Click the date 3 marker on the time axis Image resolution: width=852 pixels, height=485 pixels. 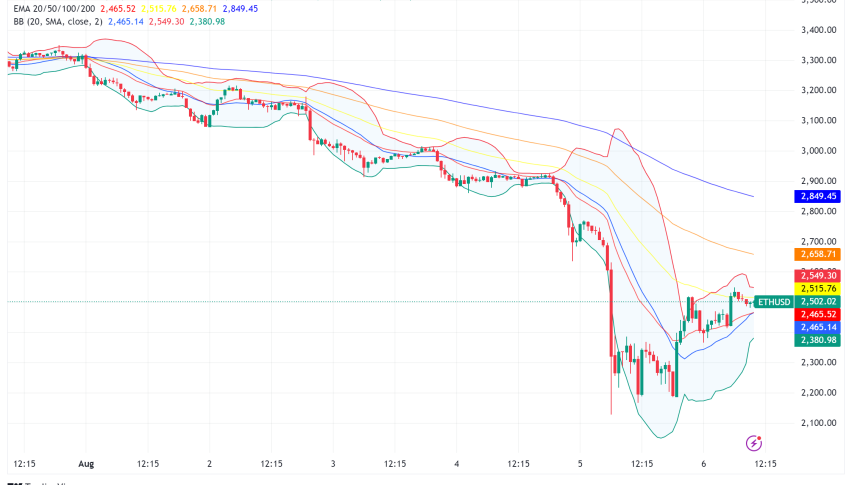333,464
